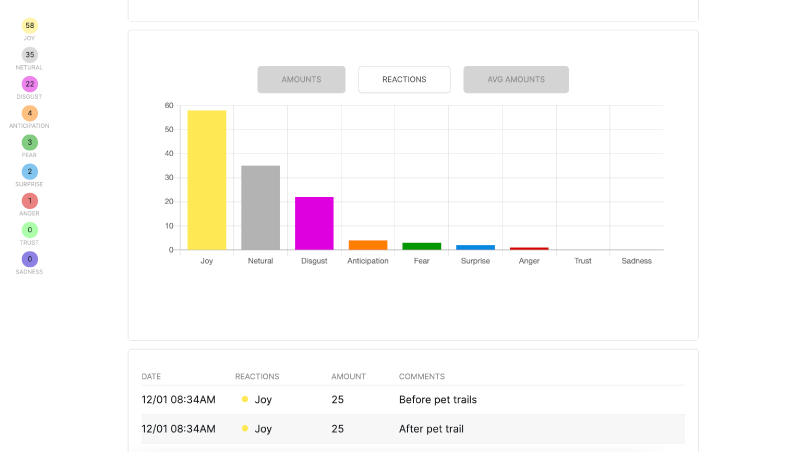Sort table by Date column header
This screenshot has height=452, width=800.
pos(151,377)
